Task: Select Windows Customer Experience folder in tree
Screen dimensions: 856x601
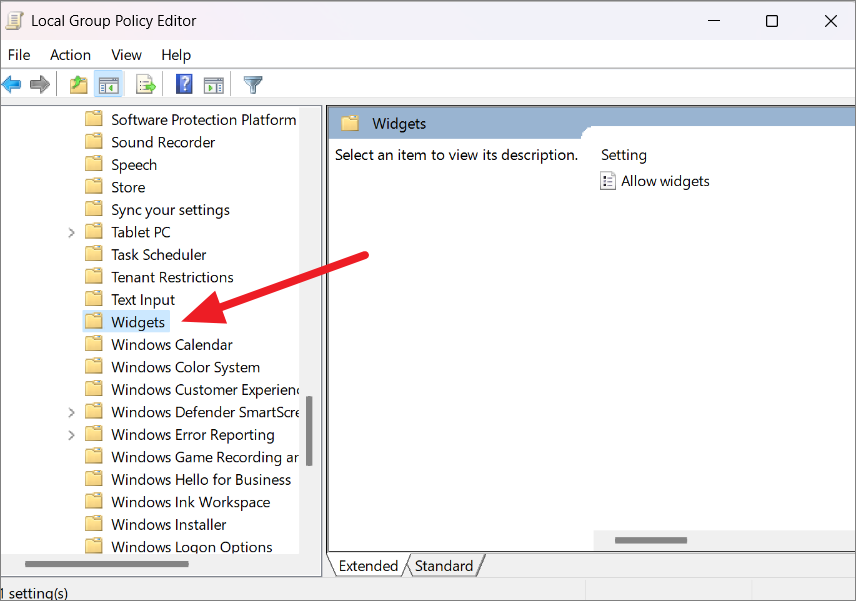Action: click(x=205, y=390)
